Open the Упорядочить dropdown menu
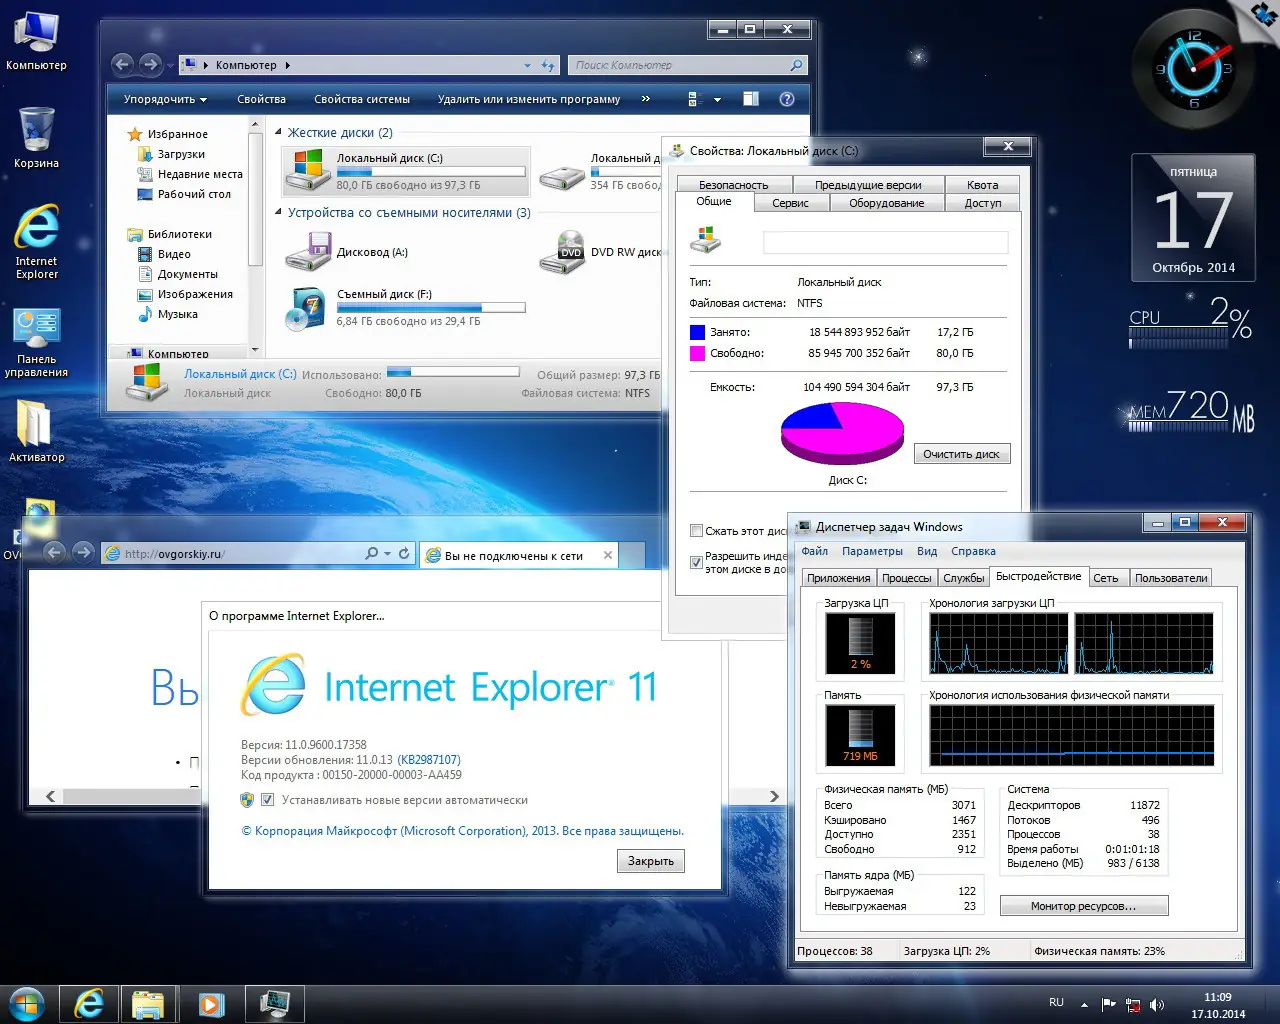Screen dimensions: 1280x1024 (x=165, y=99)
